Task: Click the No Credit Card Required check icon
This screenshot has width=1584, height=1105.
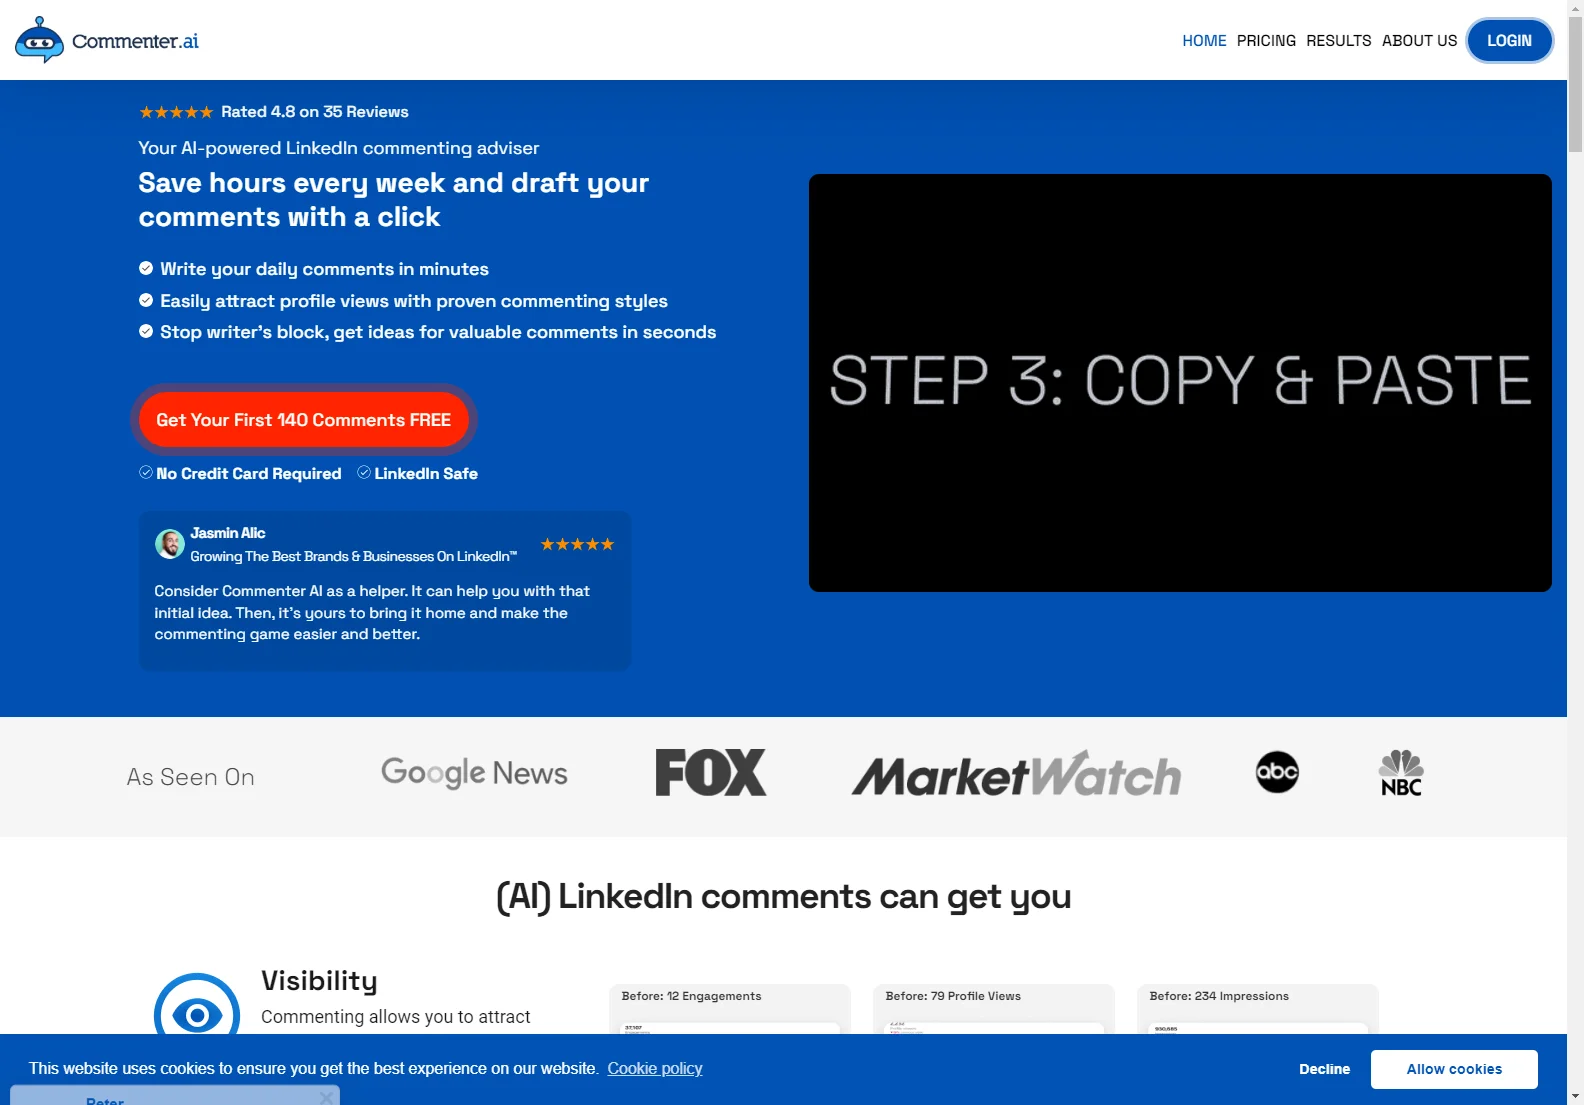Action: [146, 472]
